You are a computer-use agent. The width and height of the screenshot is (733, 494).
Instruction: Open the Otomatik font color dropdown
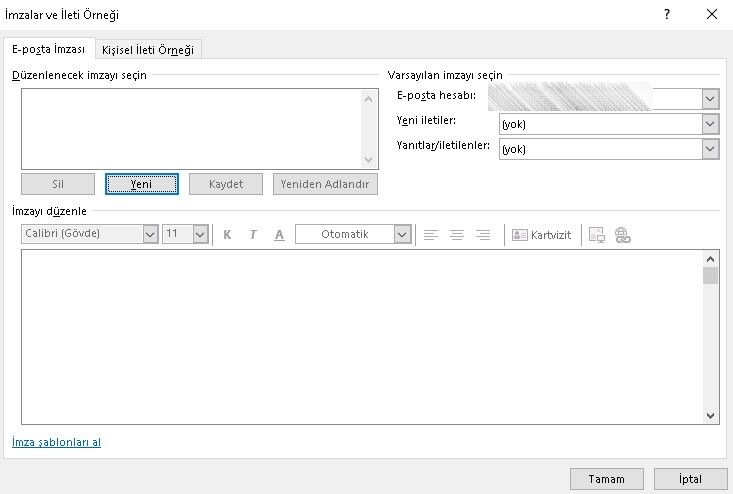pyautogui.click(x=402, y=234)
